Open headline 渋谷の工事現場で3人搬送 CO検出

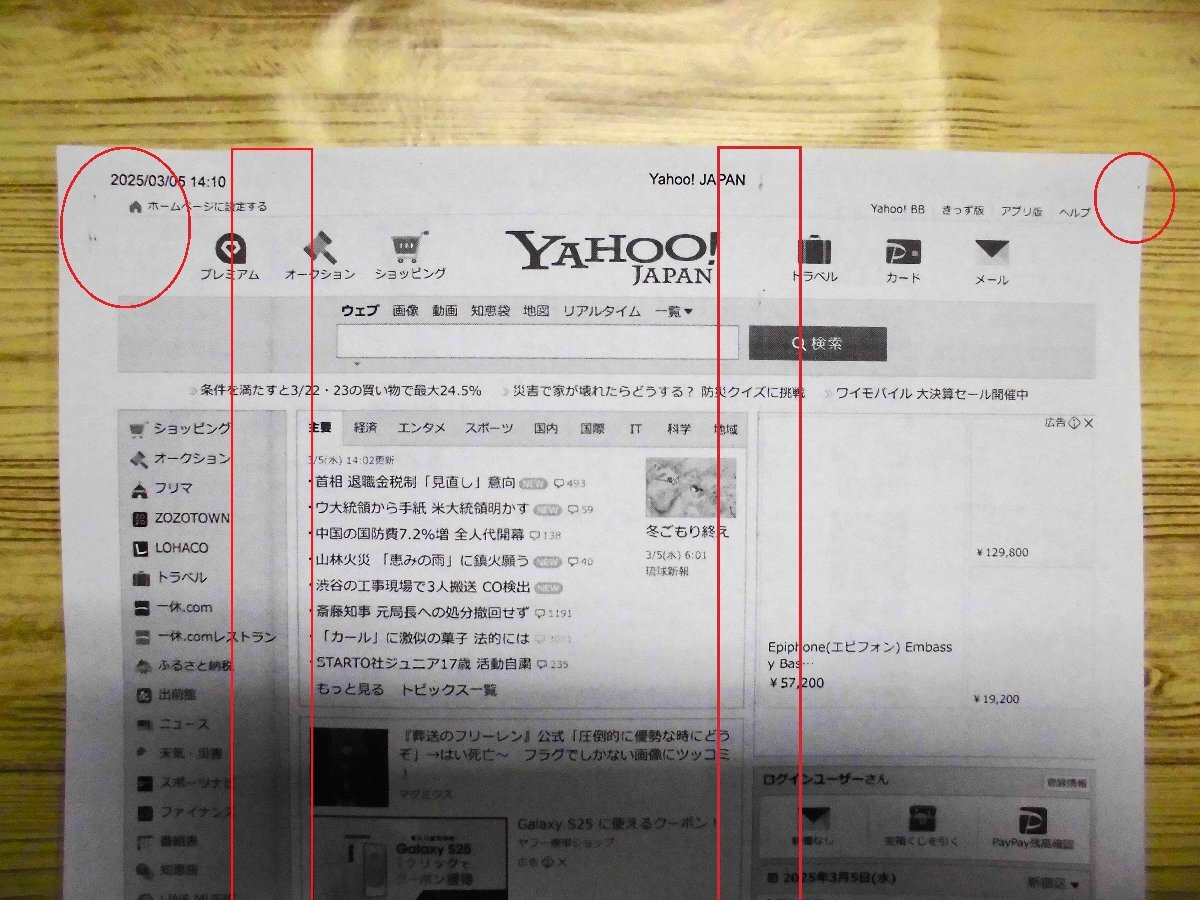click(x=422, y=586)
